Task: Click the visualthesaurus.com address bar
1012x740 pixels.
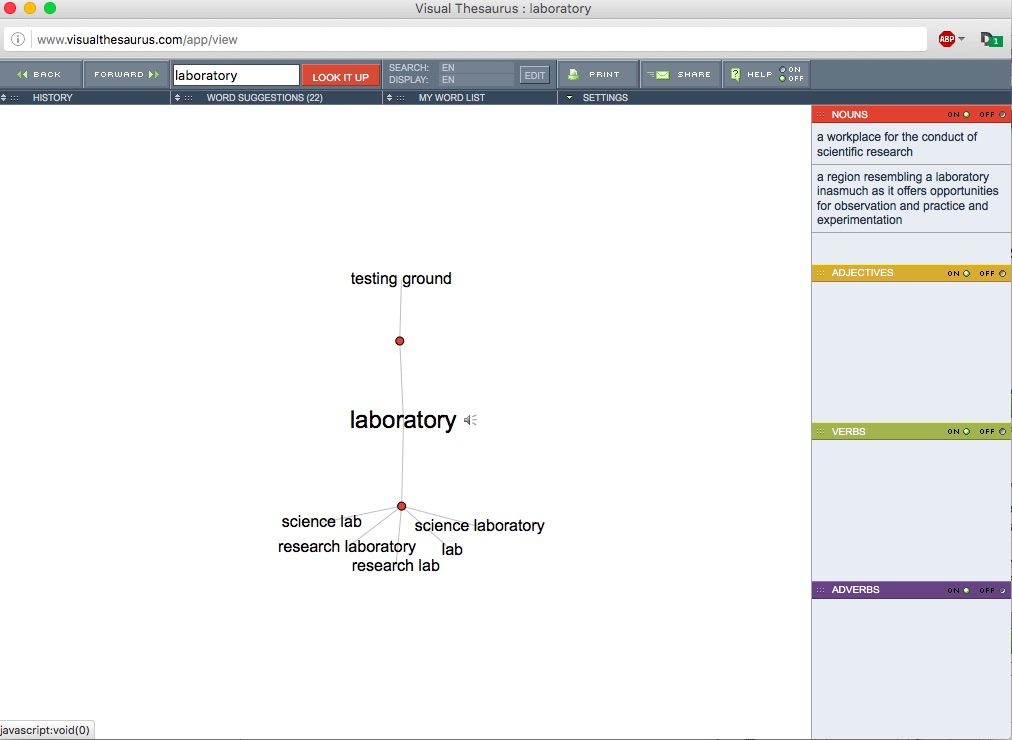Action: pyautogui.click(x=465, y=39)
